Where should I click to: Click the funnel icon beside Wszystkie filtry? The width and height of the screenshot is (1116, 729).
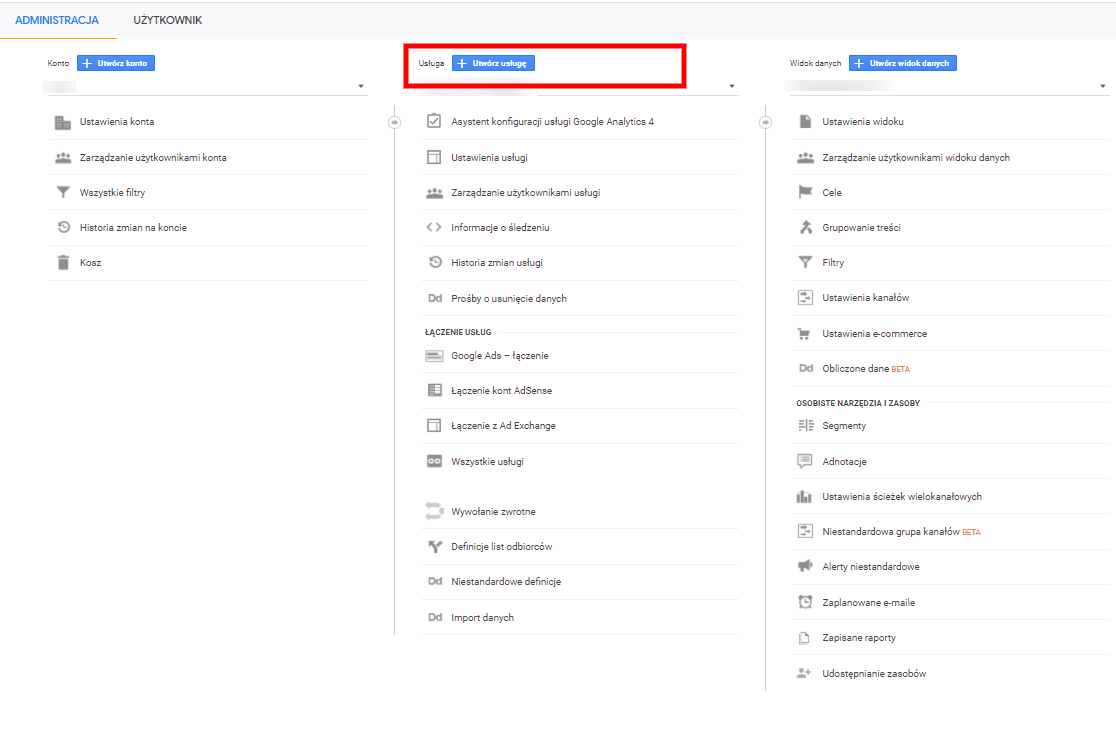[x=63, y=193]
